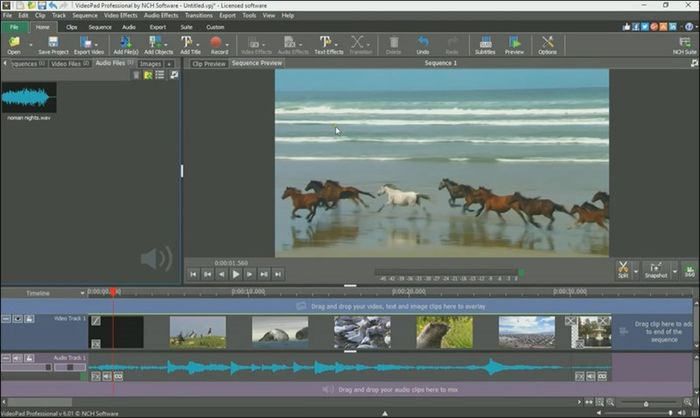Click the Save Project icon

(52, 44)
